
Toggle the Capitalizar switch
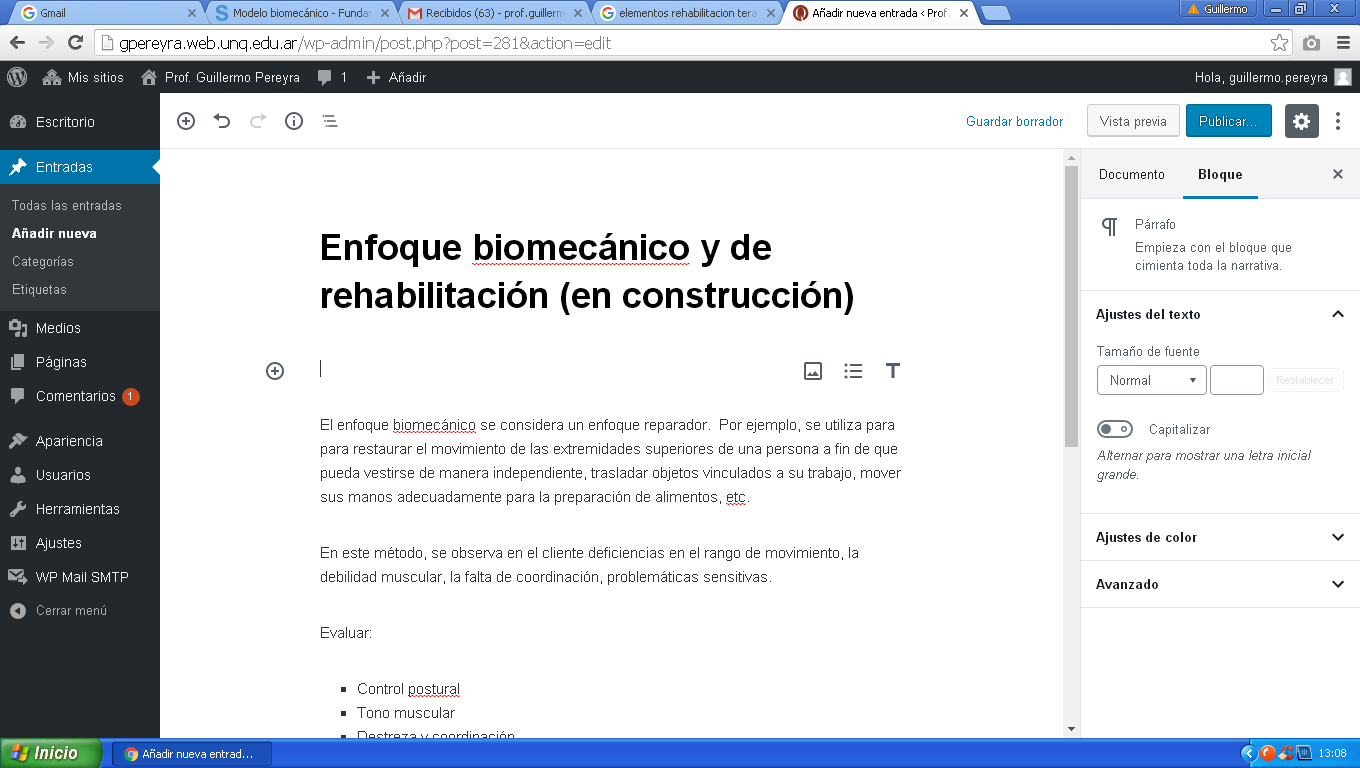coord(1114,429)
